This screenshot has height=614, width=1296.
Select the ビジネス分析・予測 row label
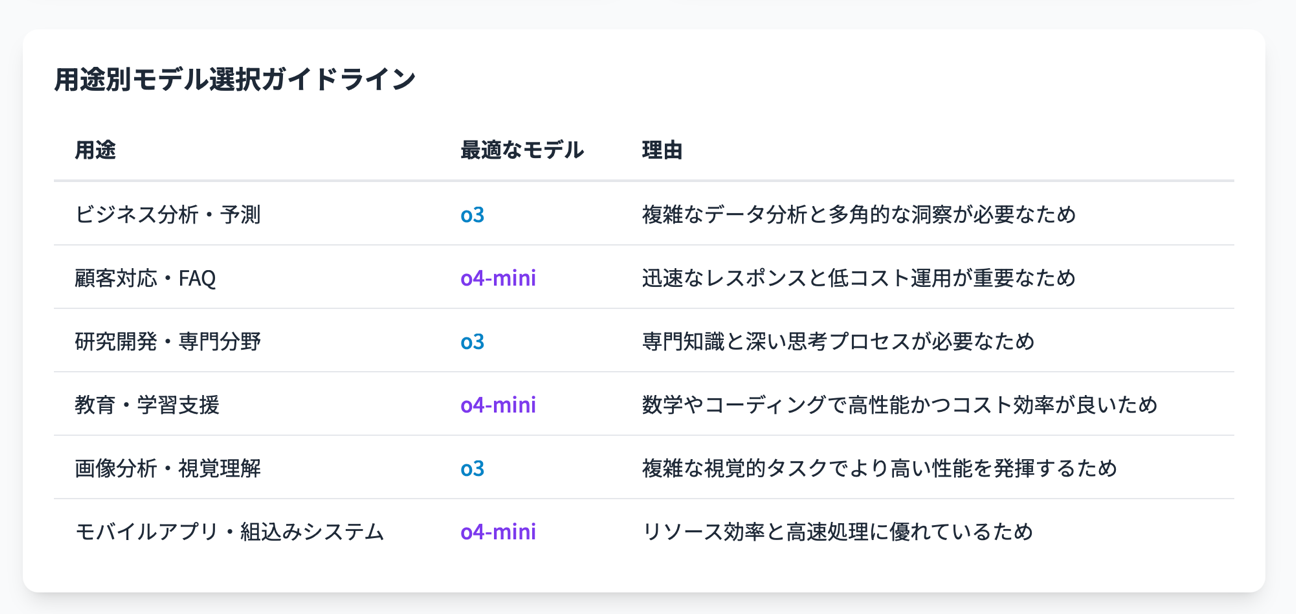pyautogui.click(x=167, y=214)
